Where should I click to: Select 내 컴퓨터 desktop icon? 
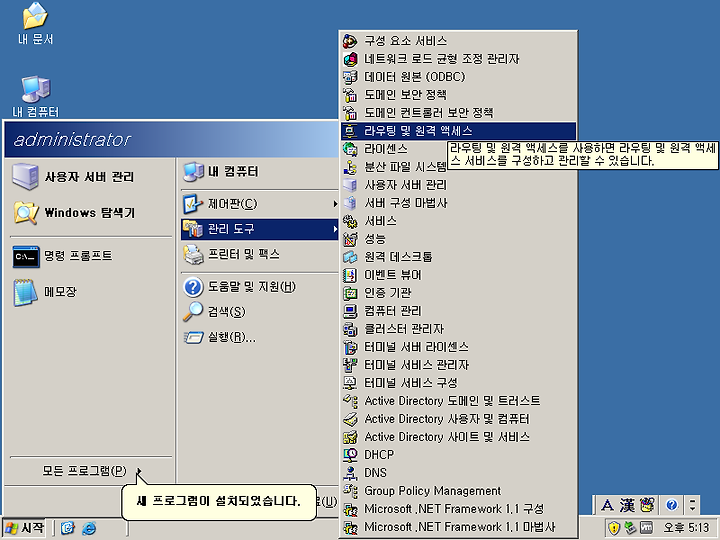(x=35, y=96)
